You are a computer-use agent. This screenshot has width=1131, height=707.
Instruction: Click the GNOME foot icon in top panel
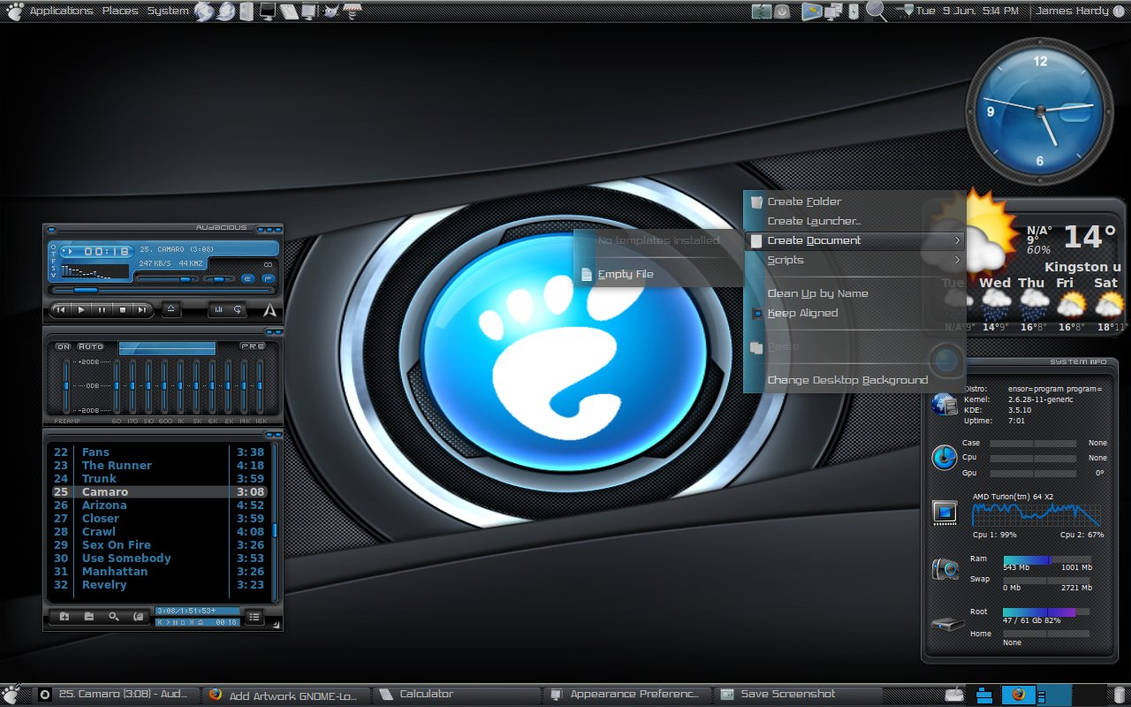coord(14,11)
